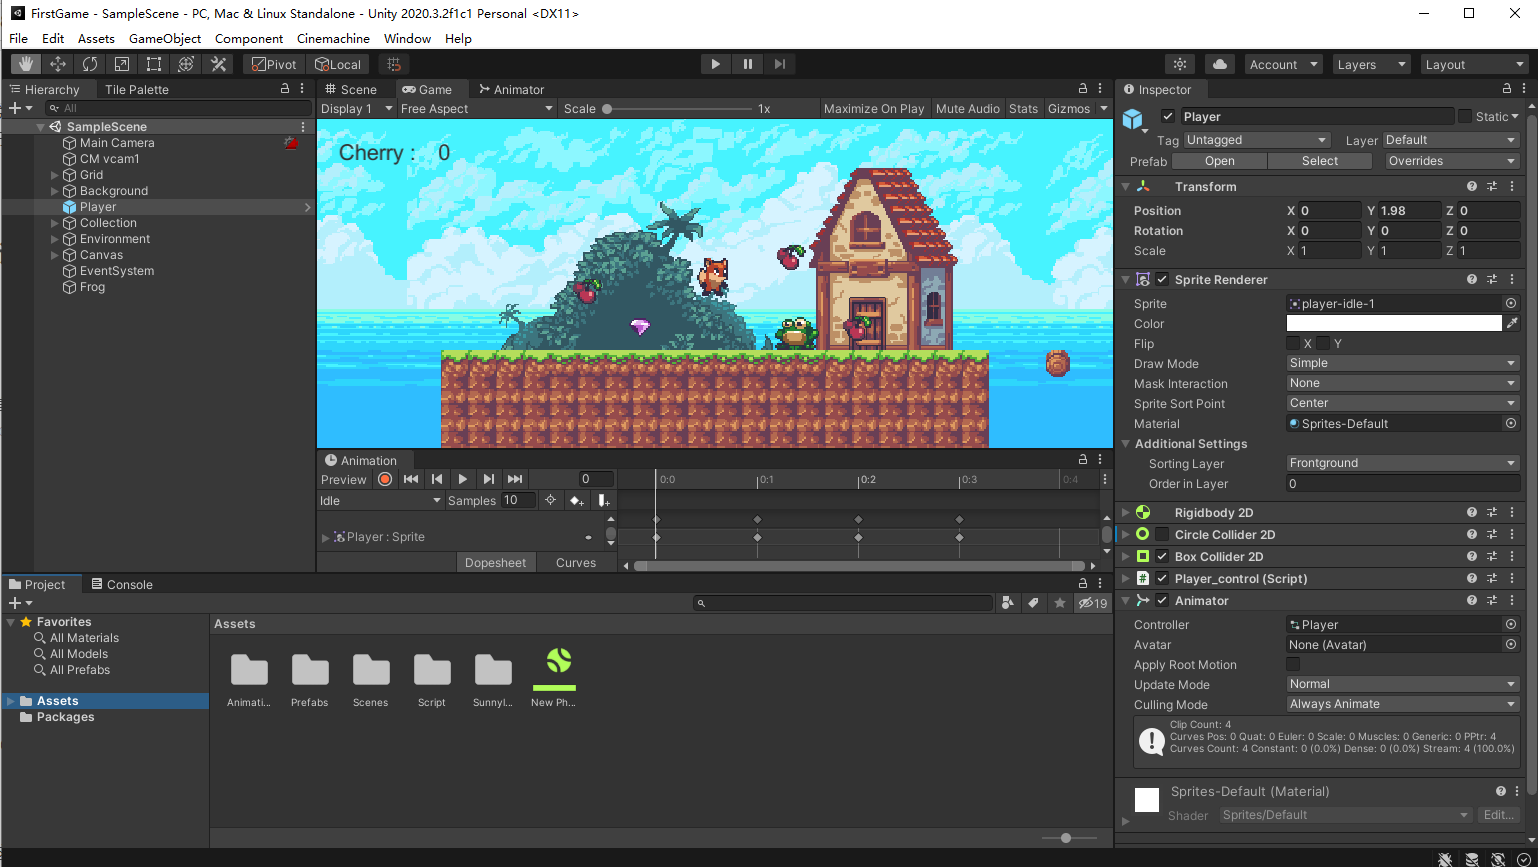The height and width of the screenshot is (867, 1538).
Task: Enable animation record mode
Action: pyautogui.click(x=385, y=479)
